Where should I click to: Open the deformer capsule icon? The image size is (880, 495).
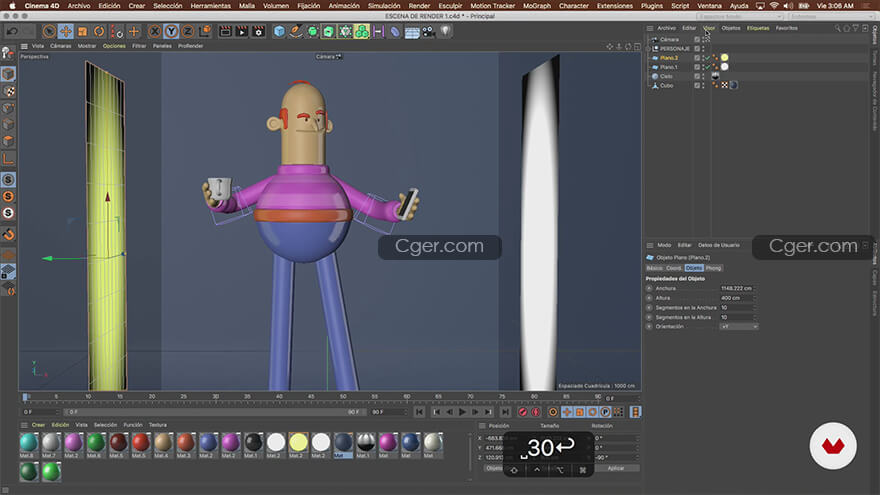(x=395, y=31)
